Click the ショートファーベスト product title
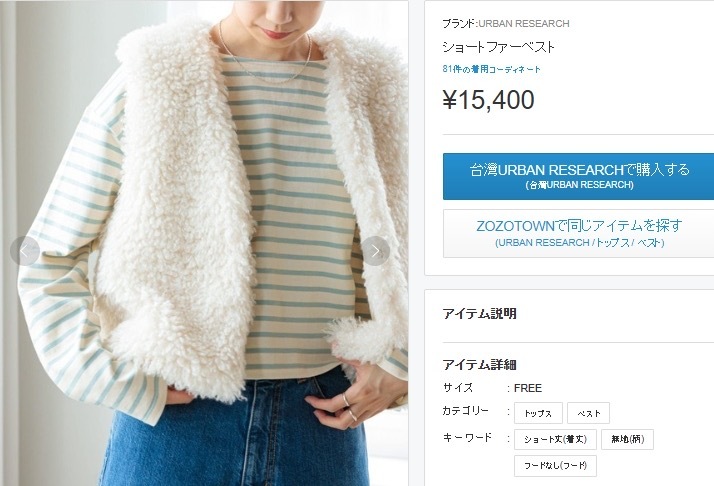714x486 pixels. click(x=499, y=47)
